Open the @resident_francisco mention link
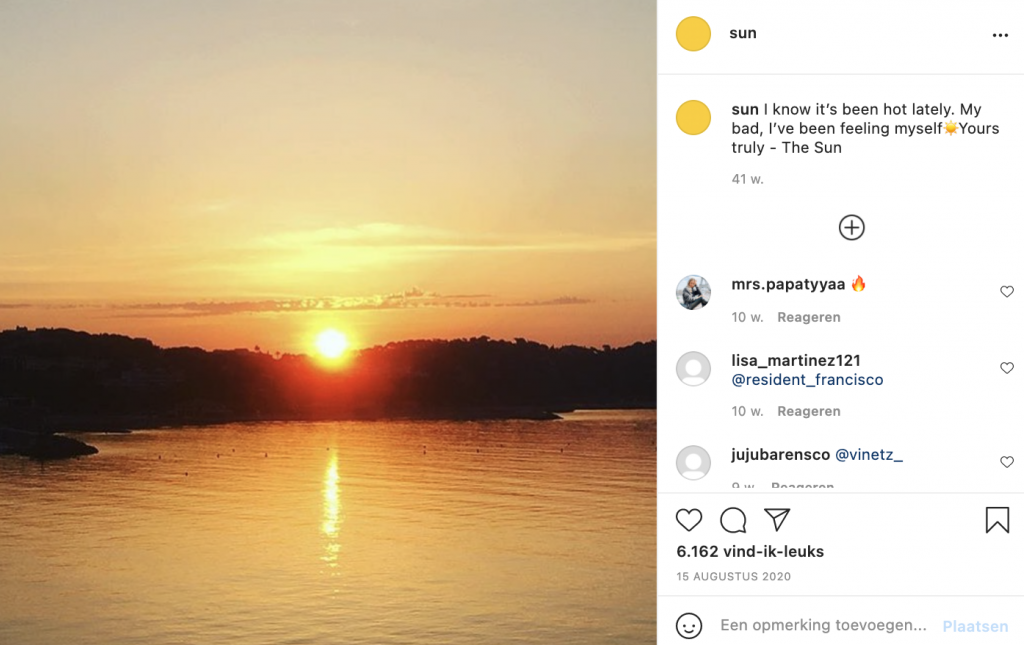Screen dimensions: 1024x645 coord(807,380)
